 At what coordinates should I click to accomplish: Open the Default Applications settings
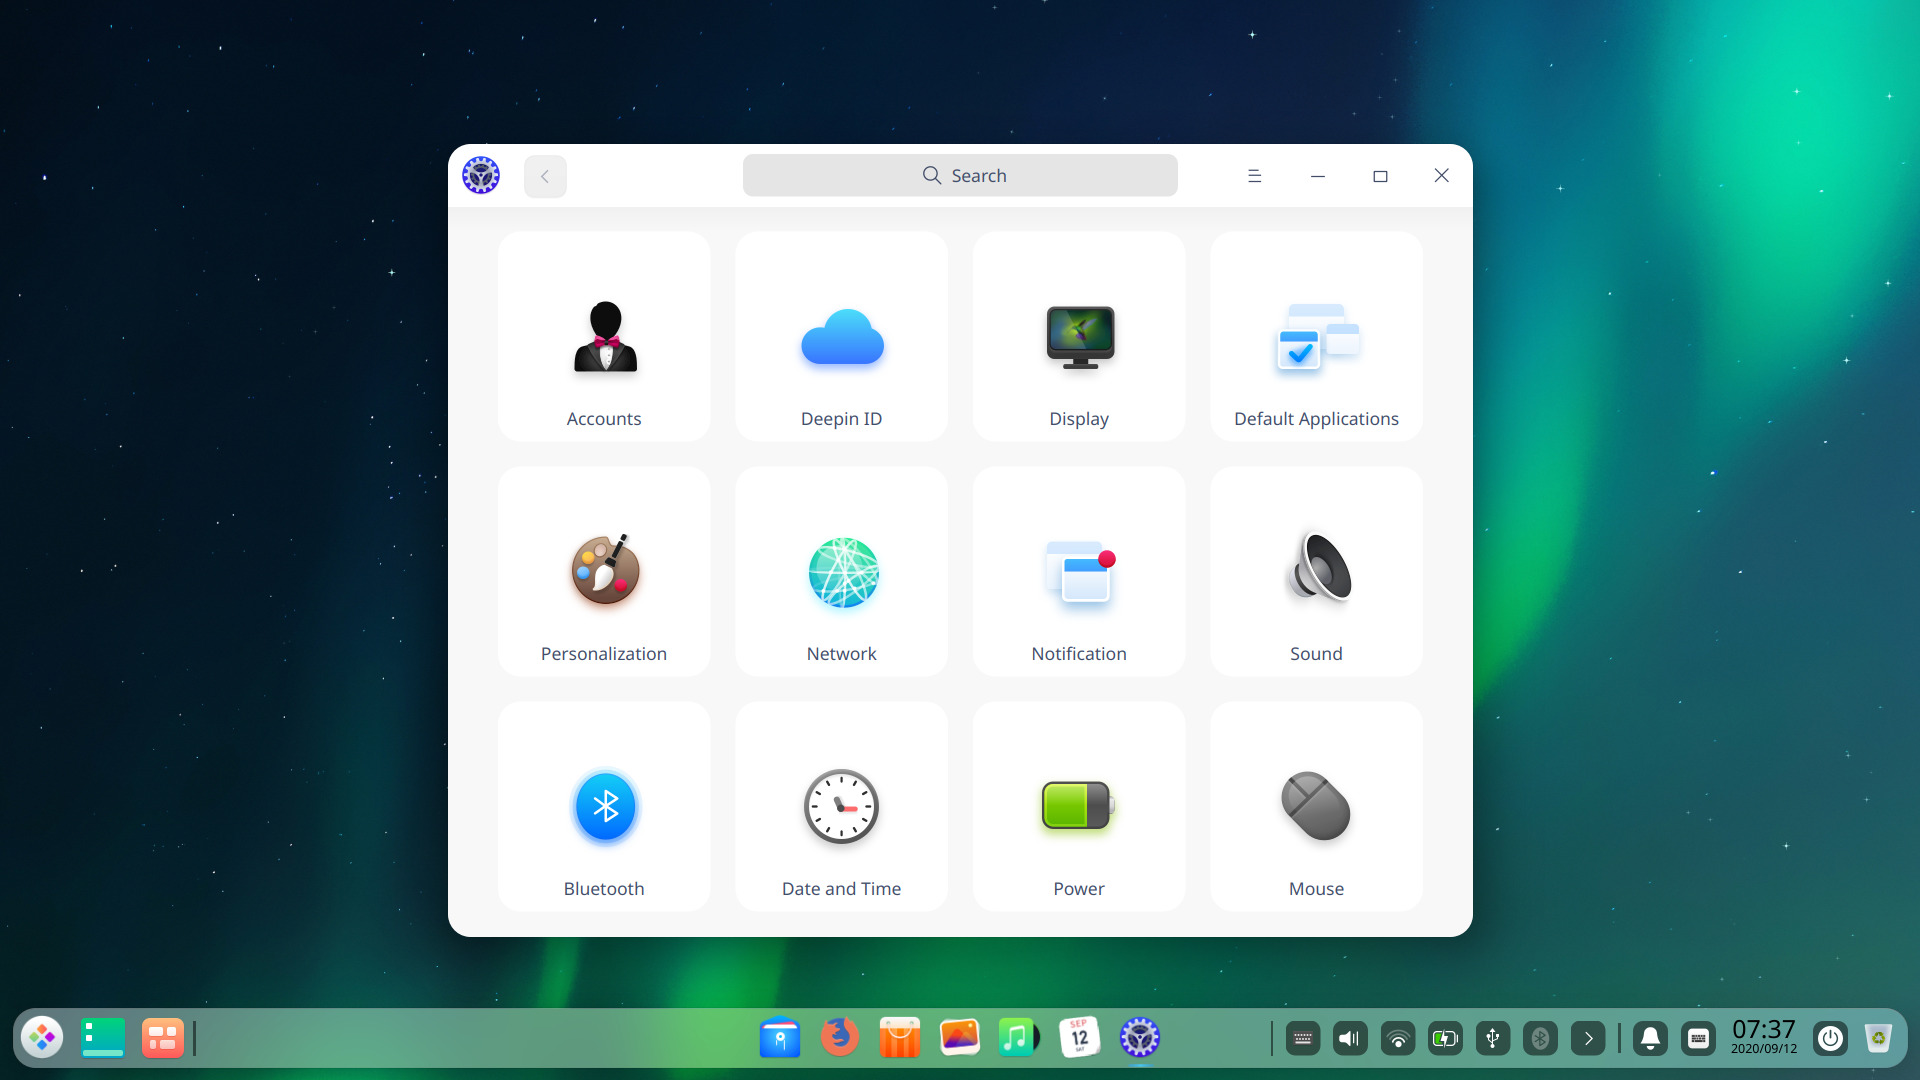click(x=1315, y=337)
